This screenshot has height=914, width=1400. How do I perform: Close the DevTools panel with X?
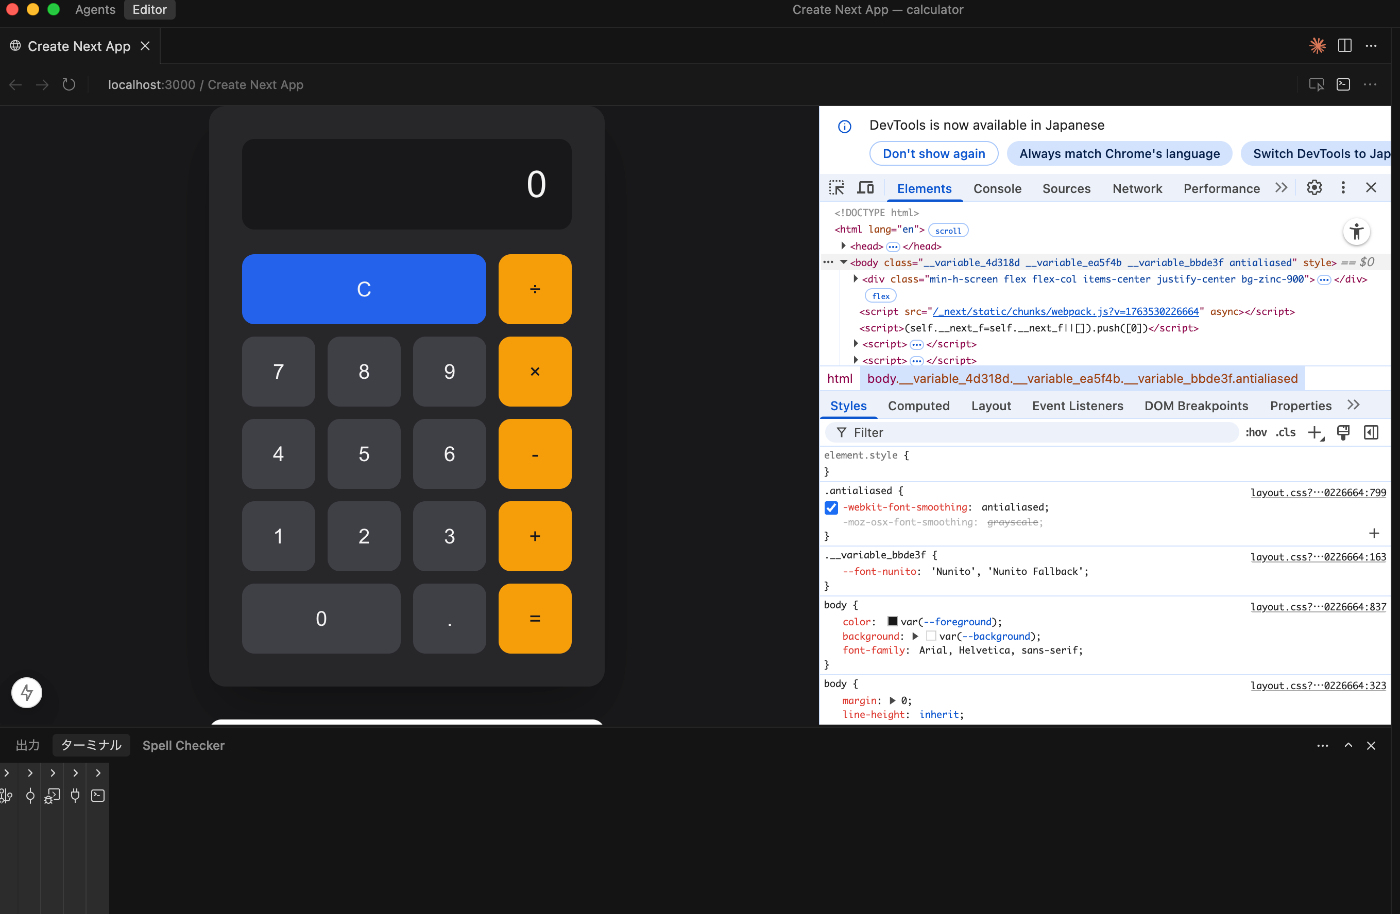click(x=1371, y=188)
